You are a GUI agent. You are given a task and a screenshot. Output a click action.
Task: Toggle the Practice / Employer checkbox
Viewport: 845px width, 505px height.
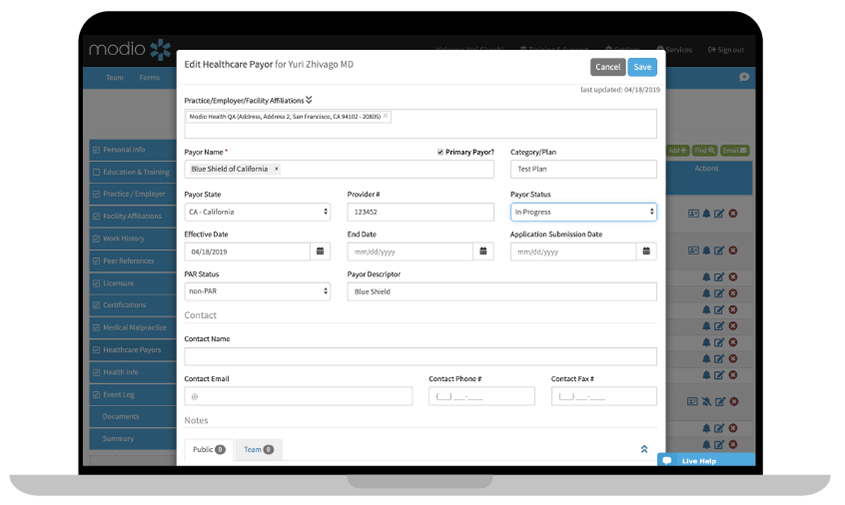point(96,194)
